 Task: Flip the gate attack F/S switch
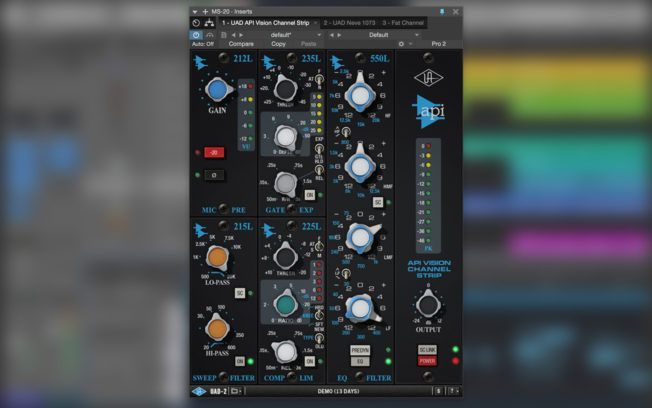(319, 79)
